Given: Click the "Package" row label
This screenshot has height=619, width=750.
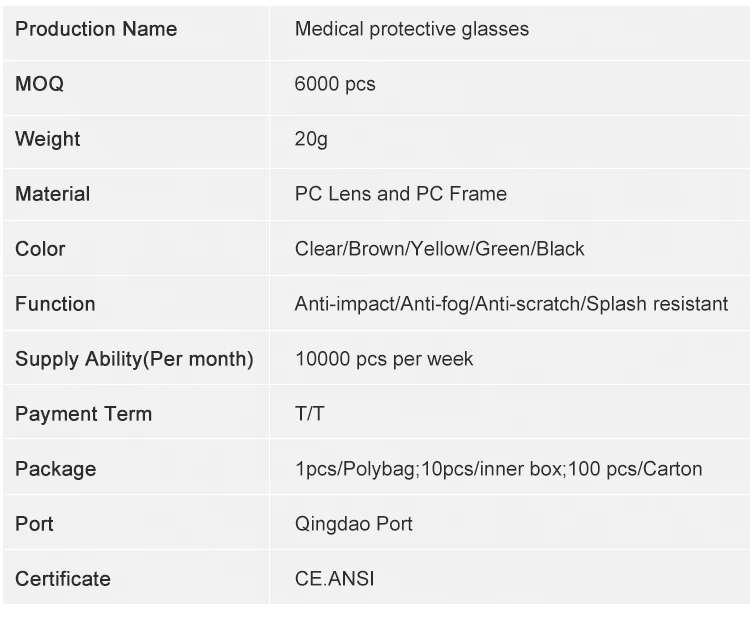Looking at the screenshot, I should click(56, 469).
